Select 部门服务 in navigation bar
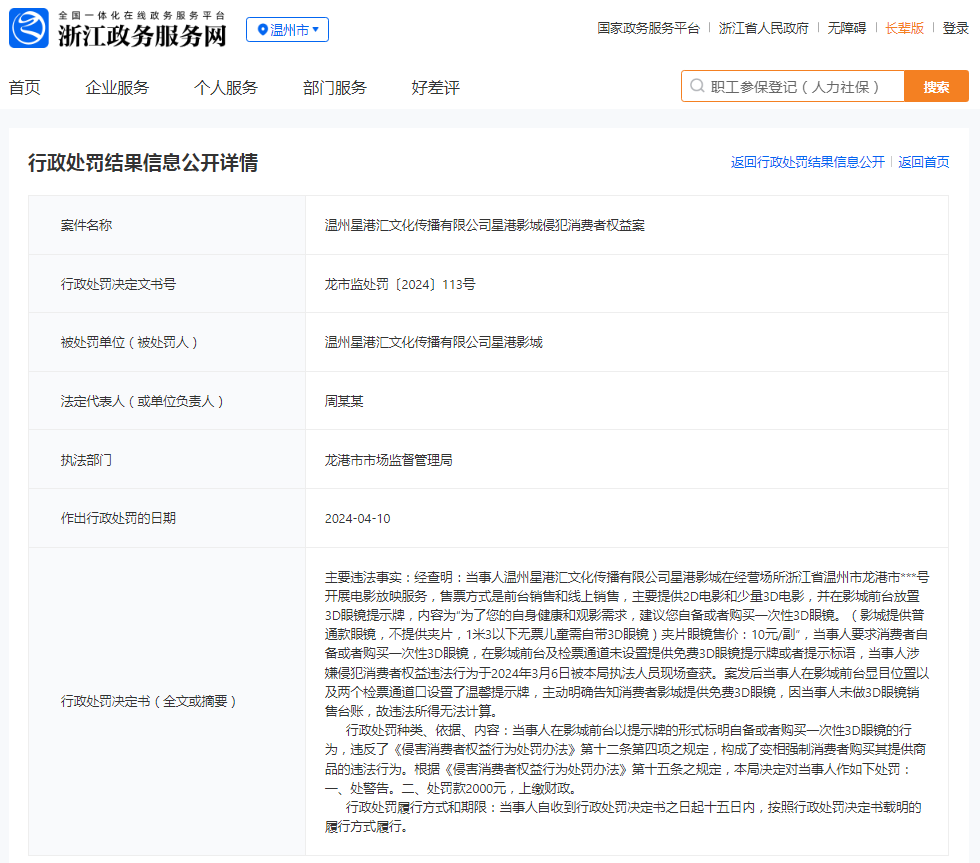This screenshot has width=980, height=863. 335,87
